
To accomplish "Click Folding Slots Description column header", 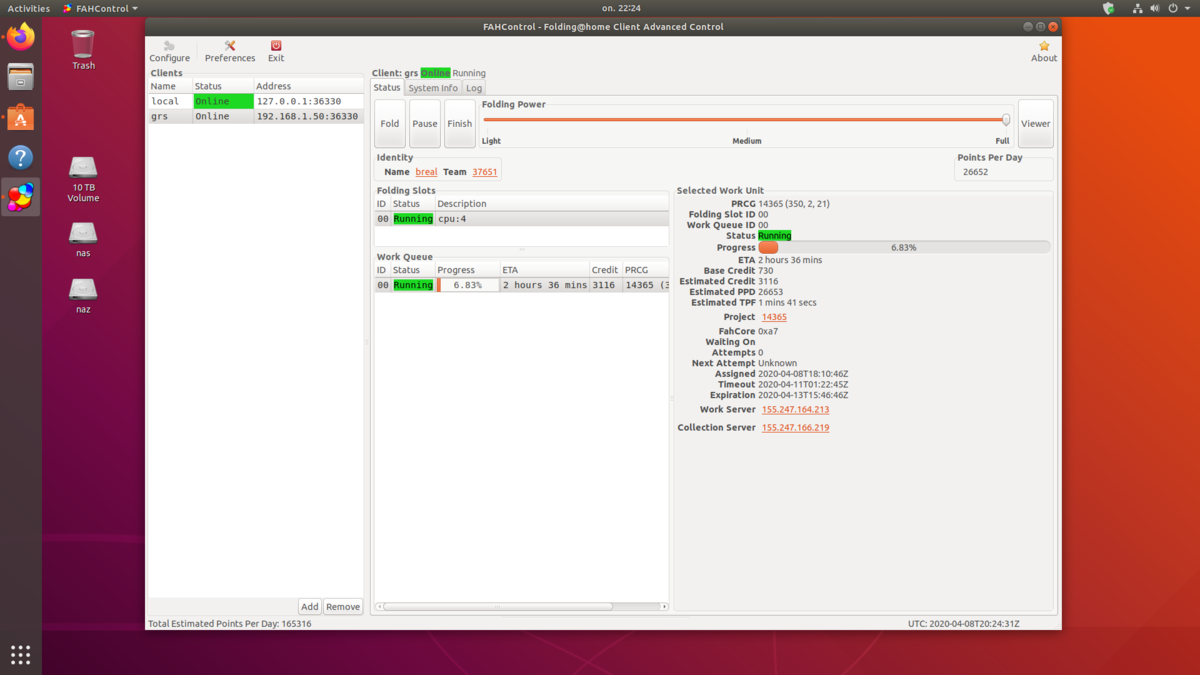I will 552,203.
